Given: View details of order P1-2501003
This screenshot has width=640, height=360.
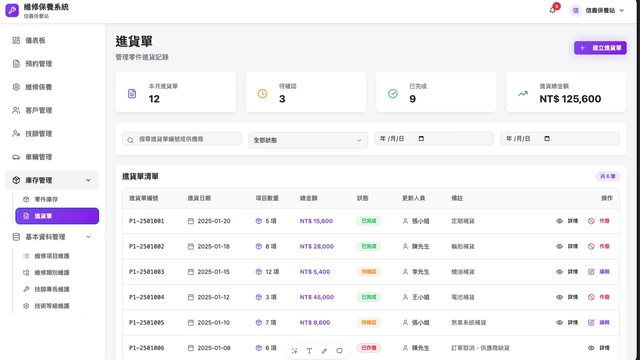Looking at the screenshot, I should coord(567,271).
